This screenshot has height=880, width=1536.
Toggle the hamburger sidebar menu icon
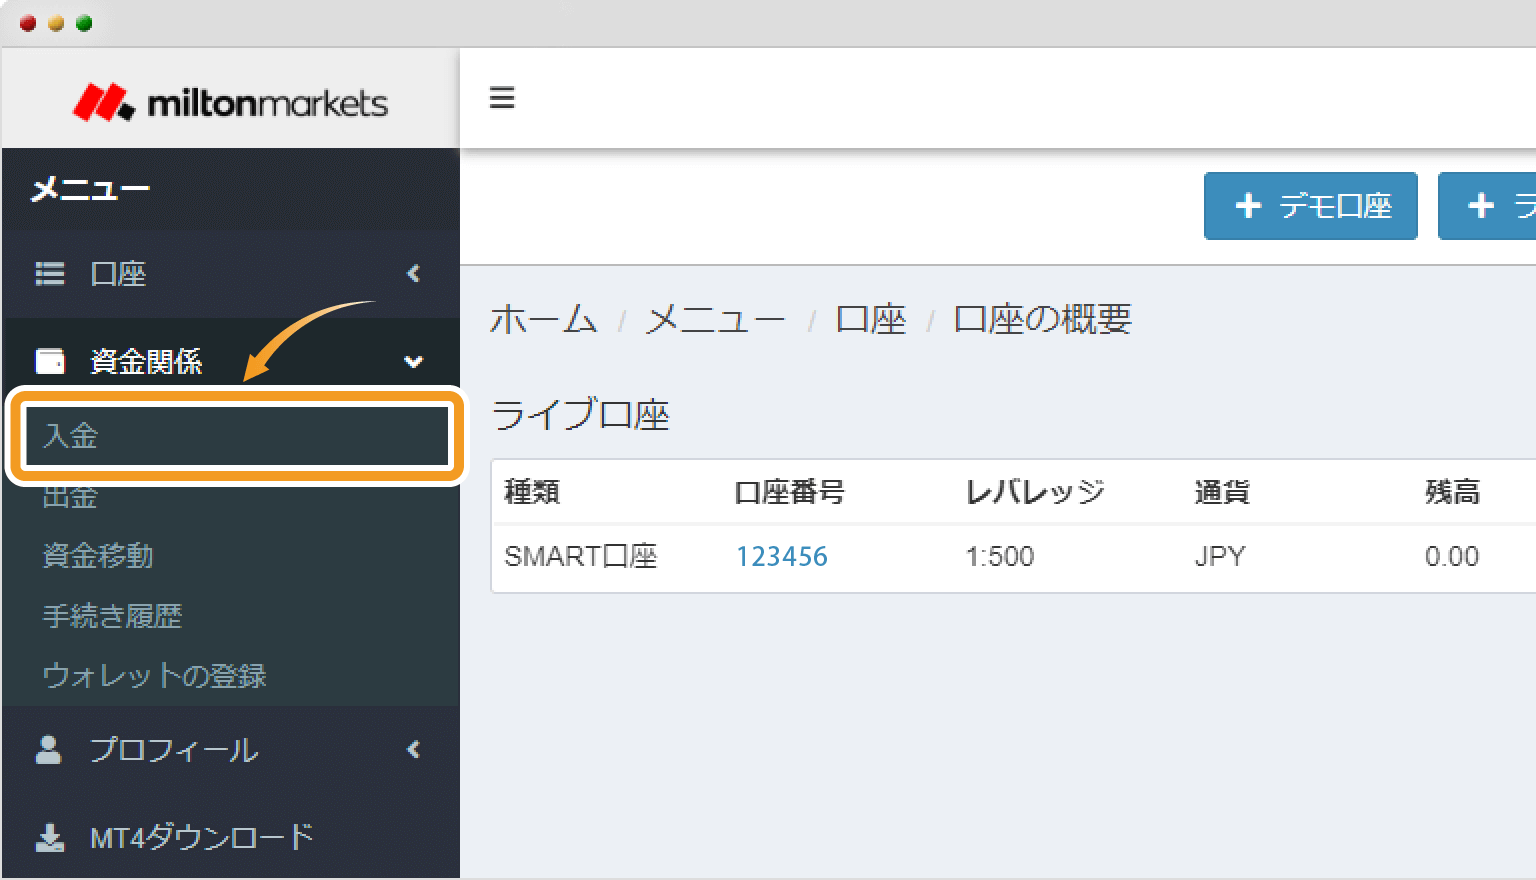[x=502, y=98]
